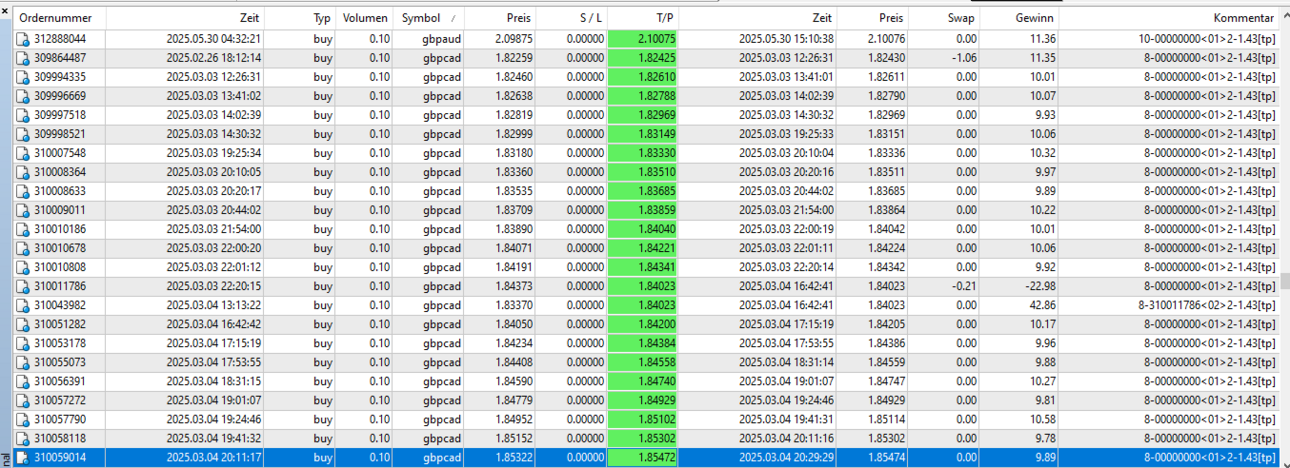Image resolution: width=1290 pixels, height=468 pixels.
Task: Sort by Gewinn column header
Action: pos(1018,18)
